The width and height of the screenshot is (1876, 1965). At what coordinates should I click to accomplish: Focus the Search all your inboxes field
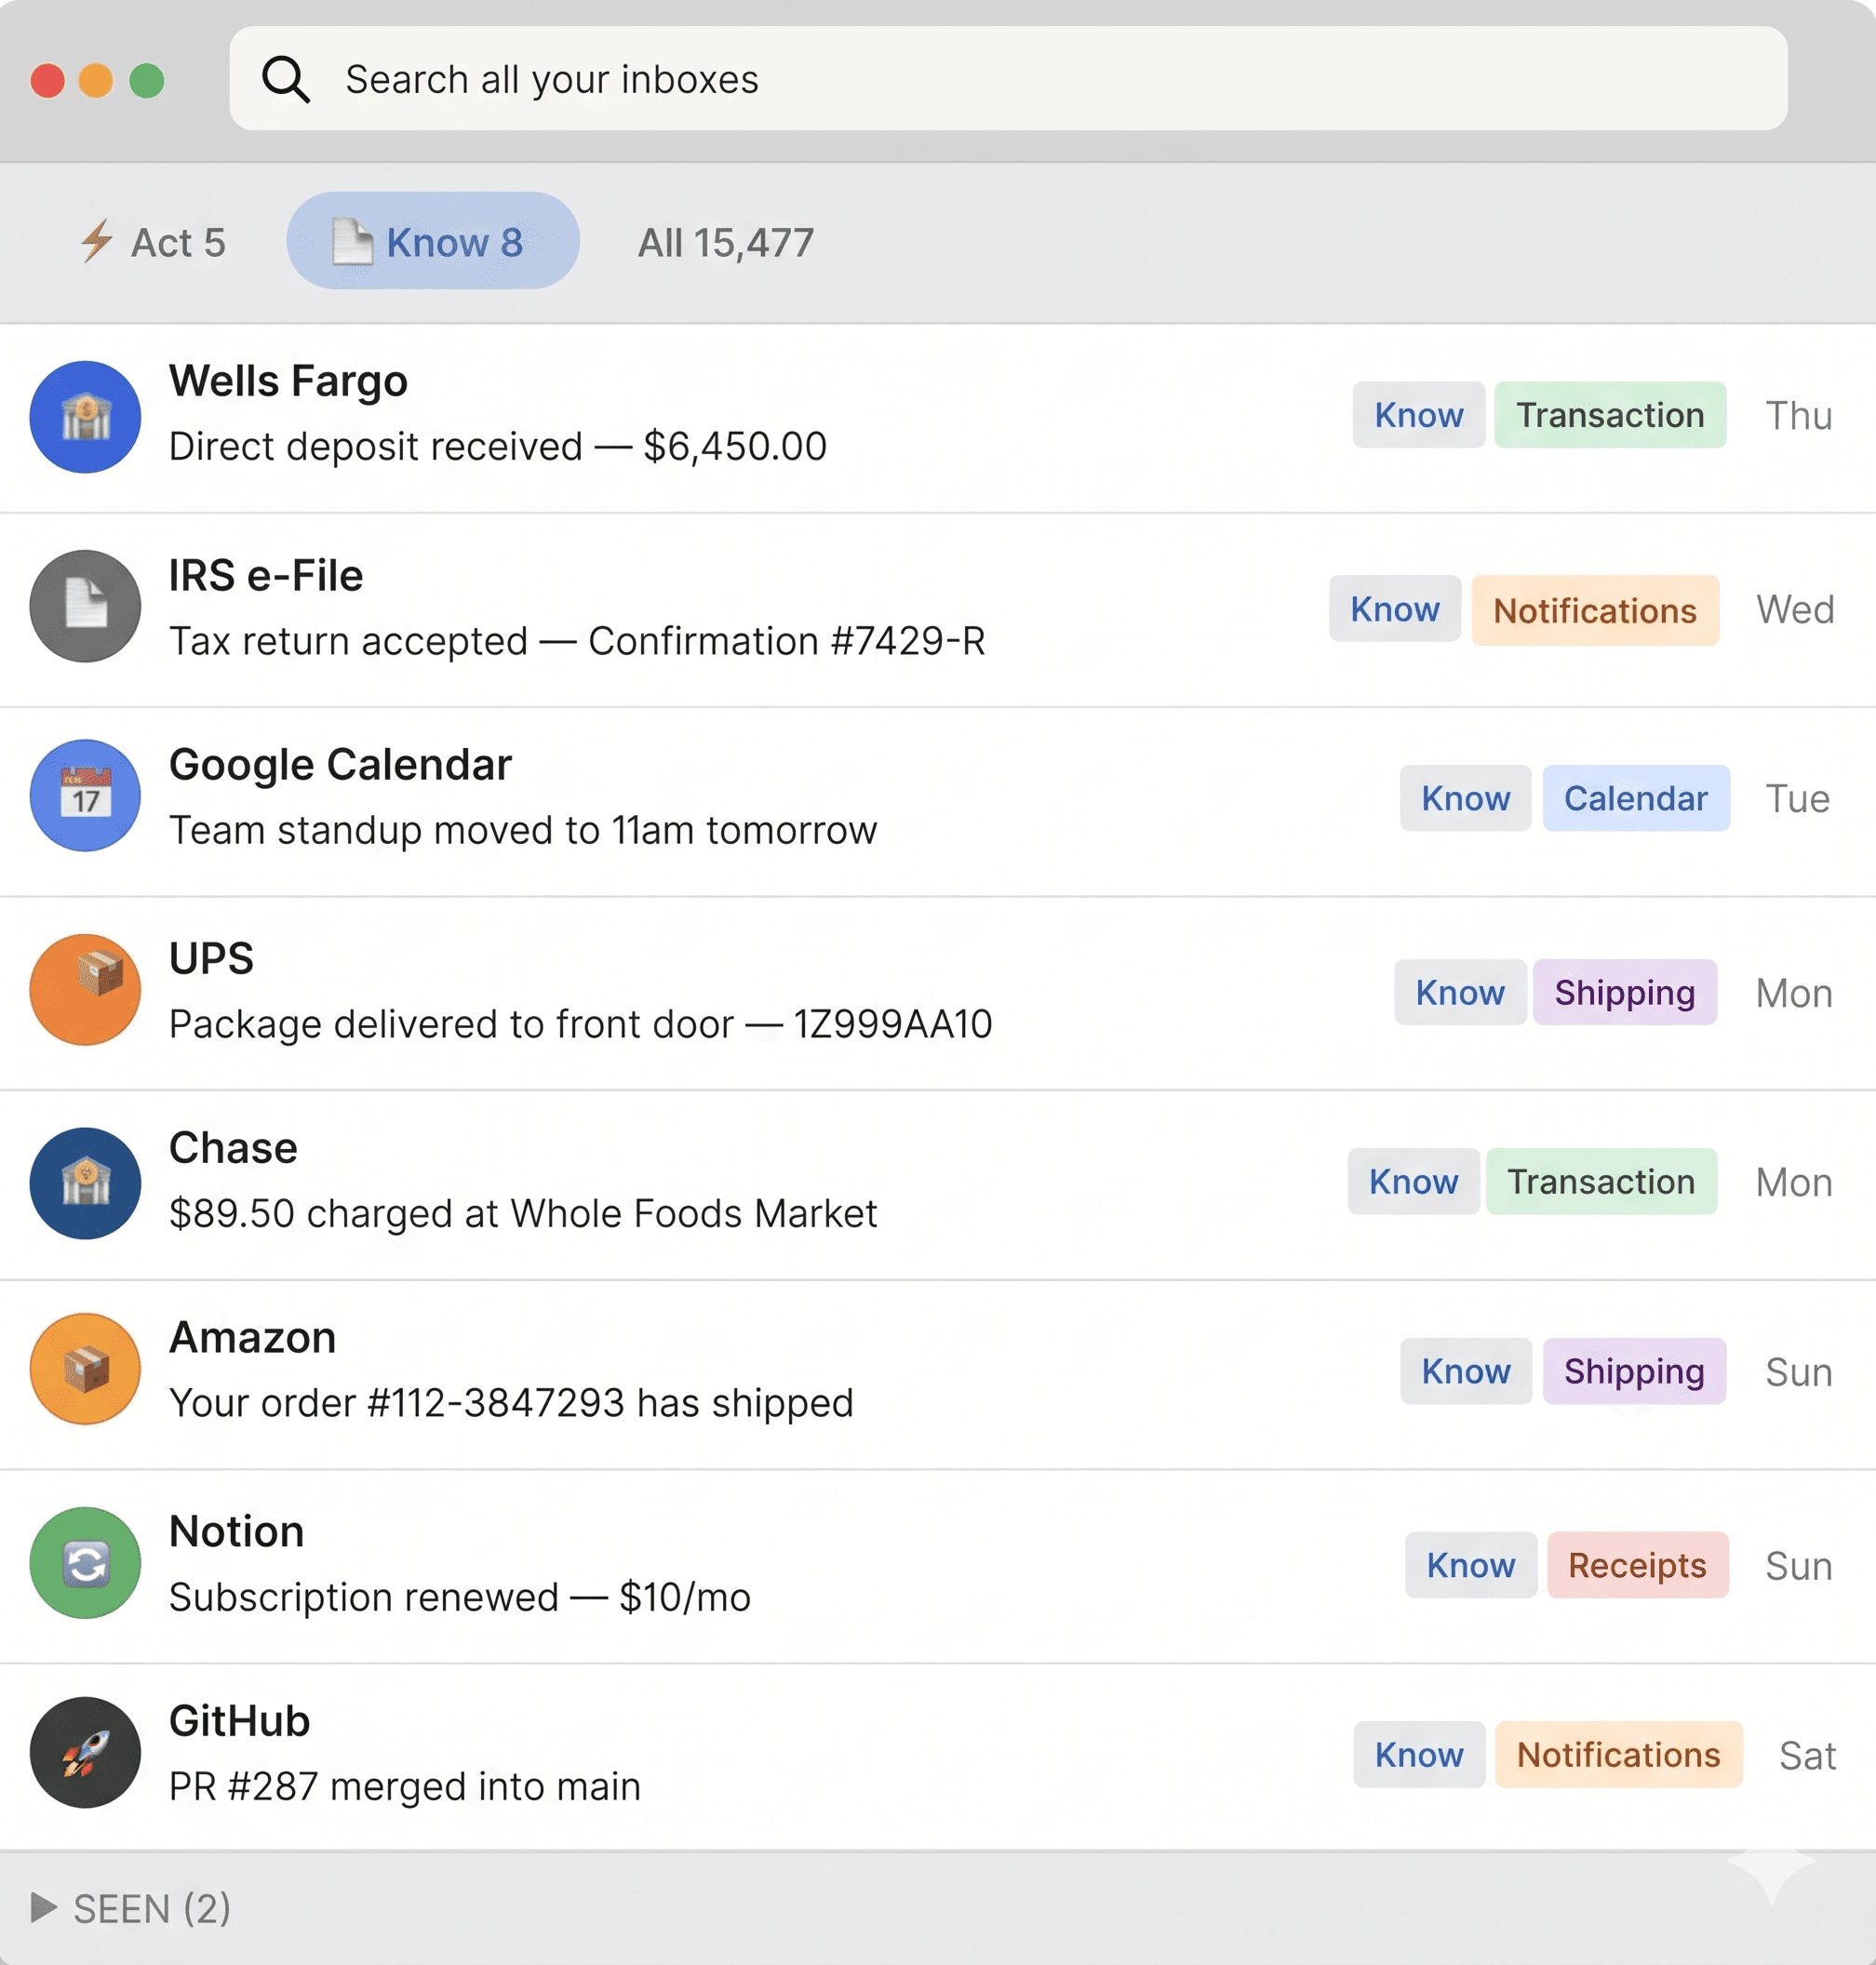click(1008, 78)
